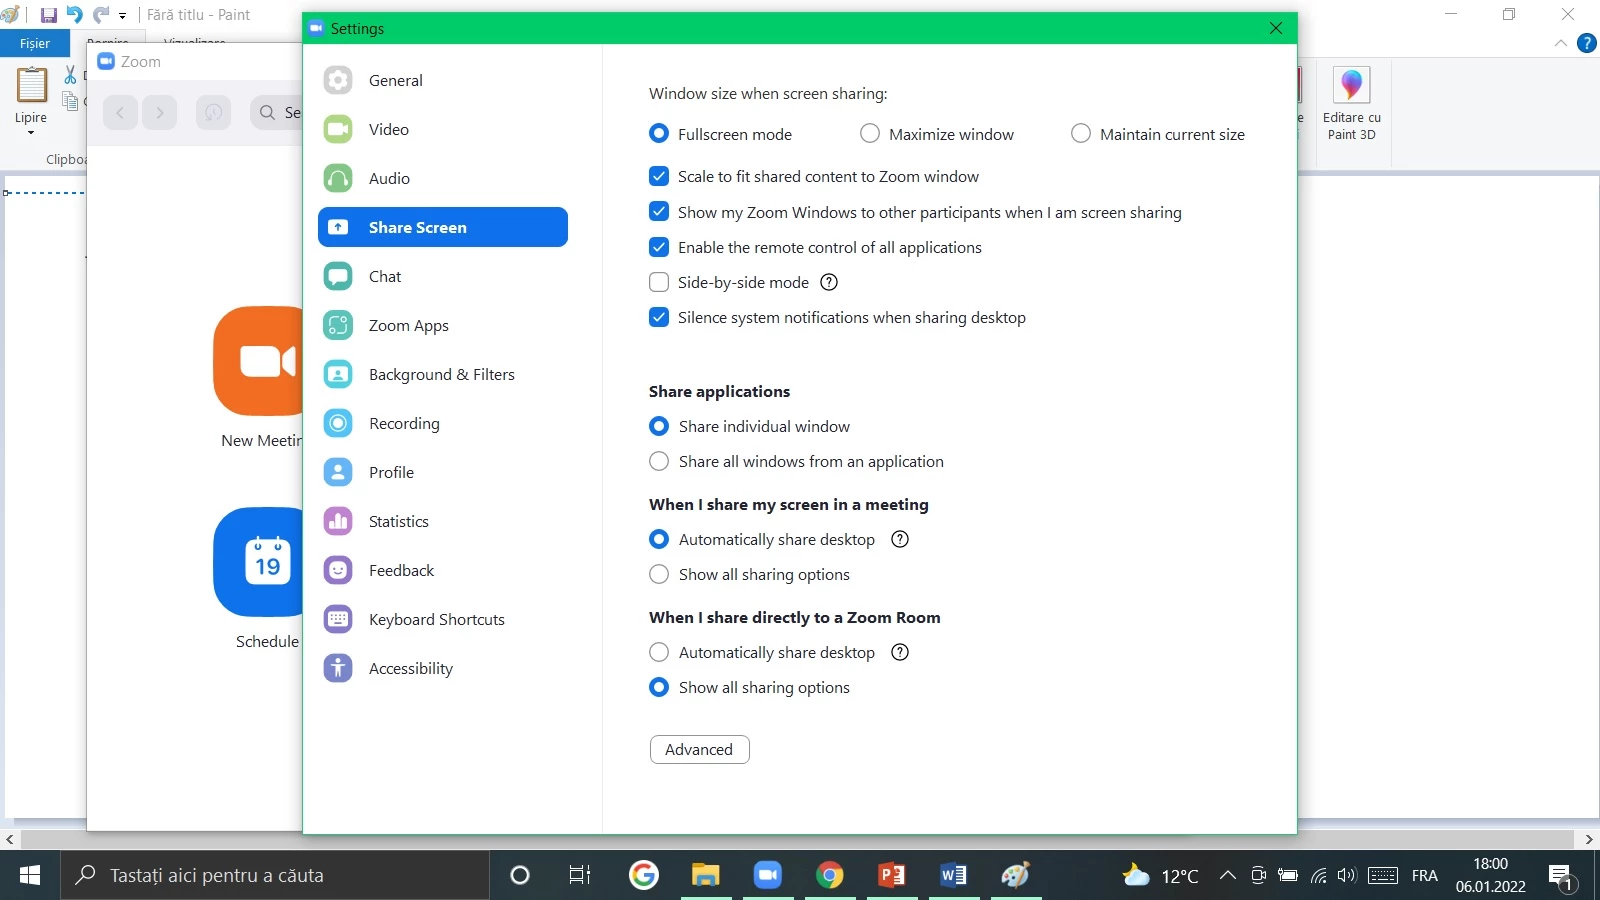Image resolution: width=1600 pixels, height=900 pixels.
Task: Open Zoom Apps settings section
Action: click(x=443, y=325)
